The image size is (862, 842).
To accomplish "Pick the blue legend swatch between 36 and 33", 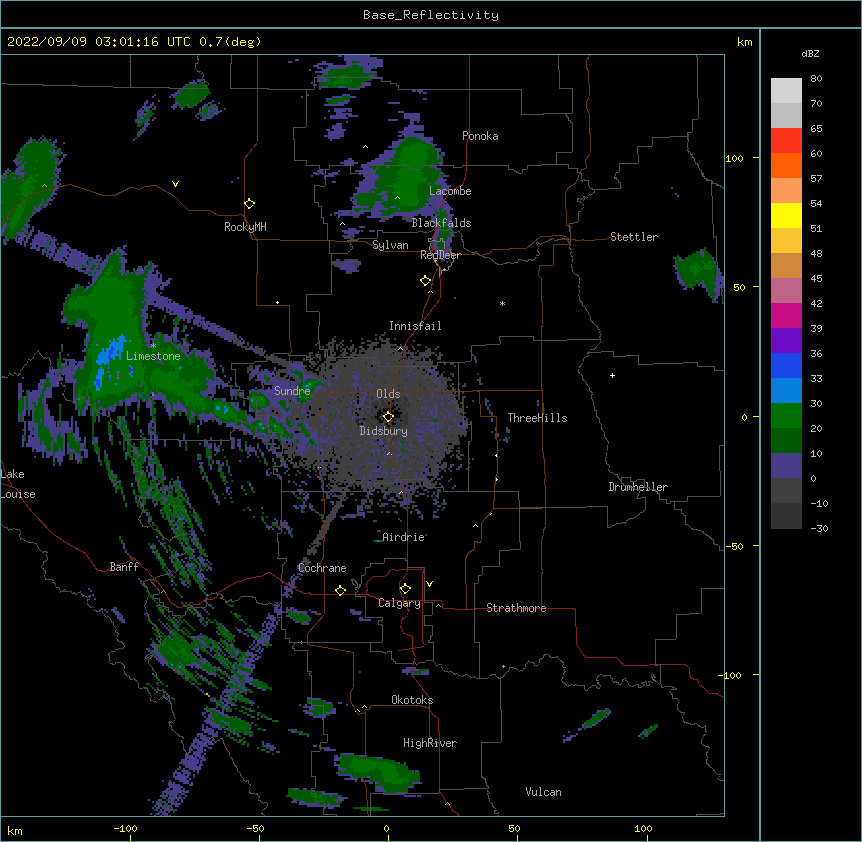I will click(786, 365).
